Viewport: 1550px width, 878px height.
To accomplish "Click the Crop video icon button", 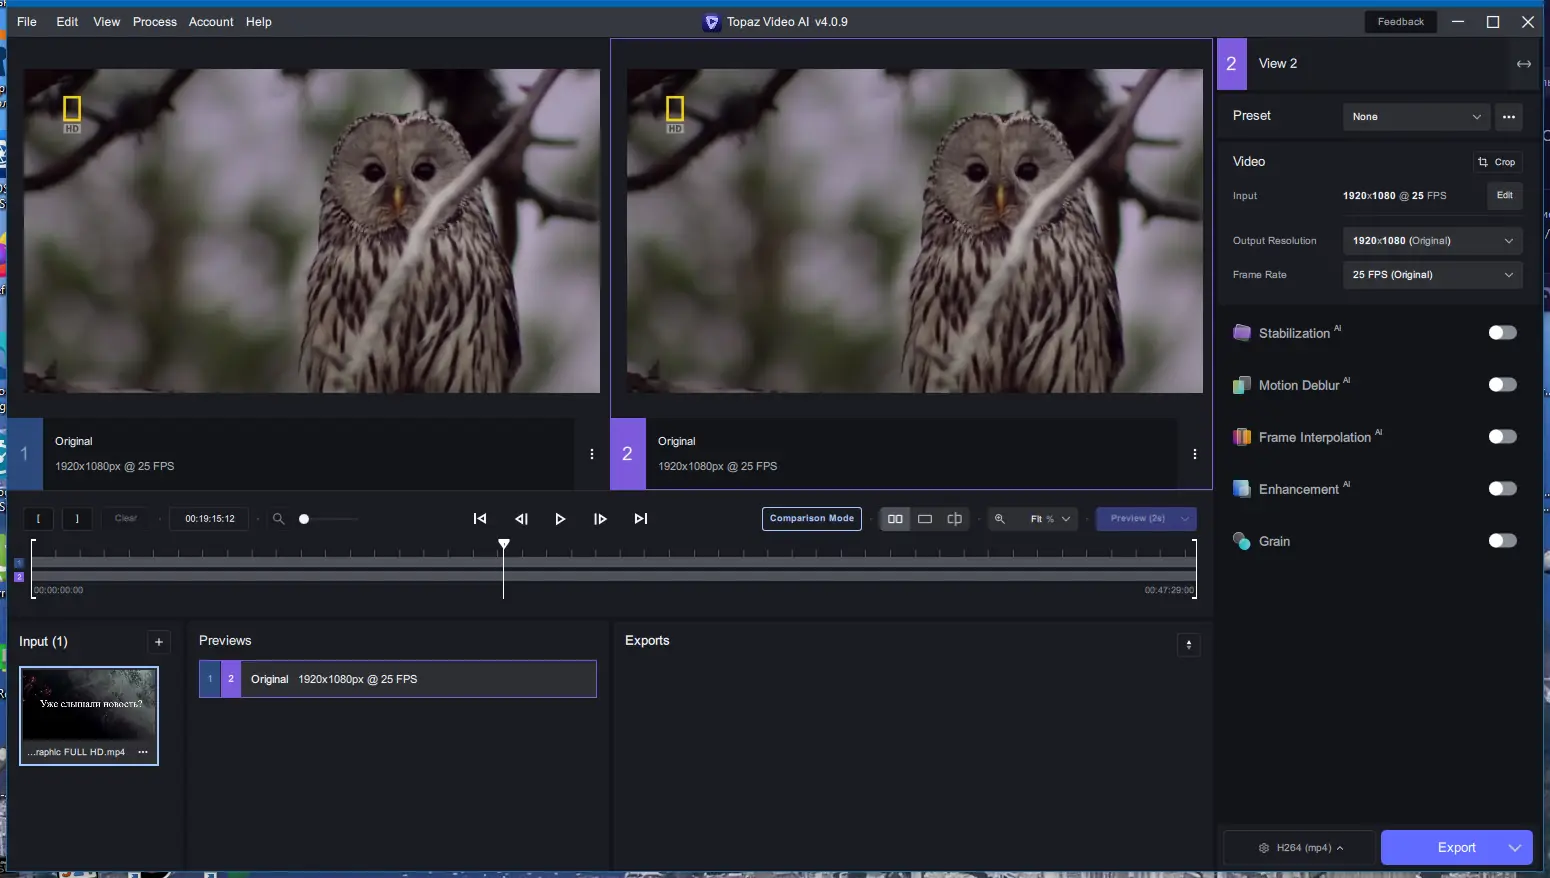I will (1497, 162).
